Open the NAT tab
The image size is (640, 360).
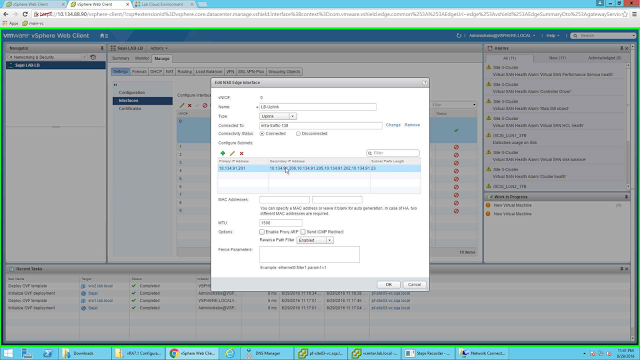pyautogui.click(x=169, y=71)
